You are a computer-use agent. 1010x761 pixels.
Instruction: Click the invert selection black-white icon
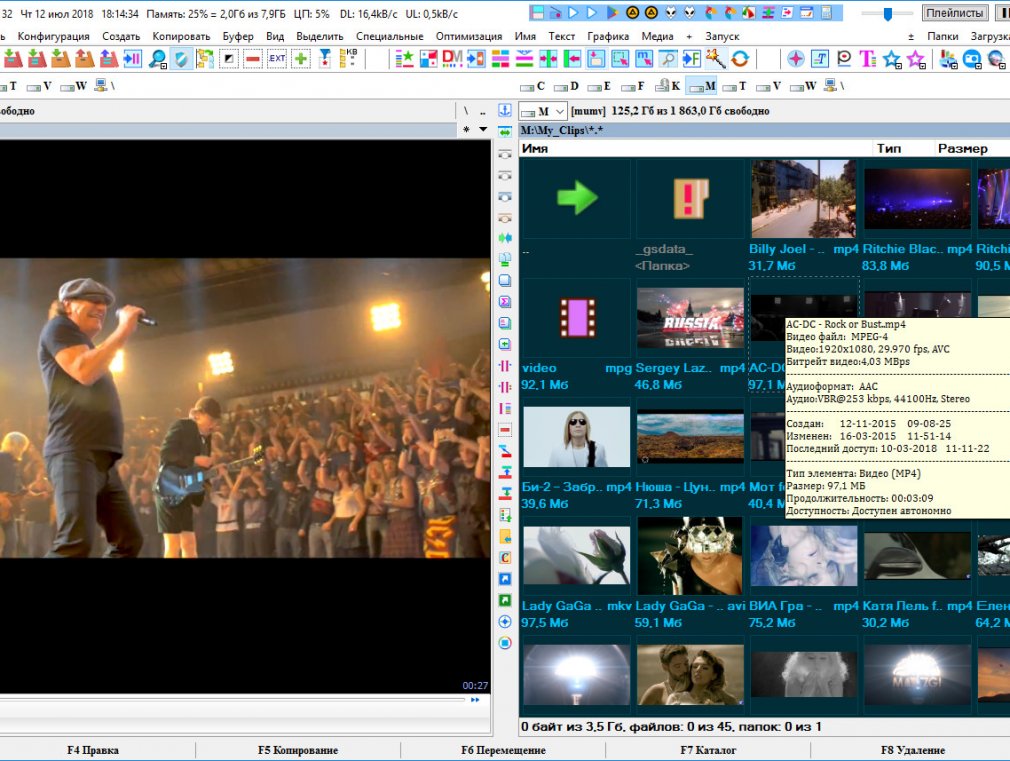(x=229, y=59)
